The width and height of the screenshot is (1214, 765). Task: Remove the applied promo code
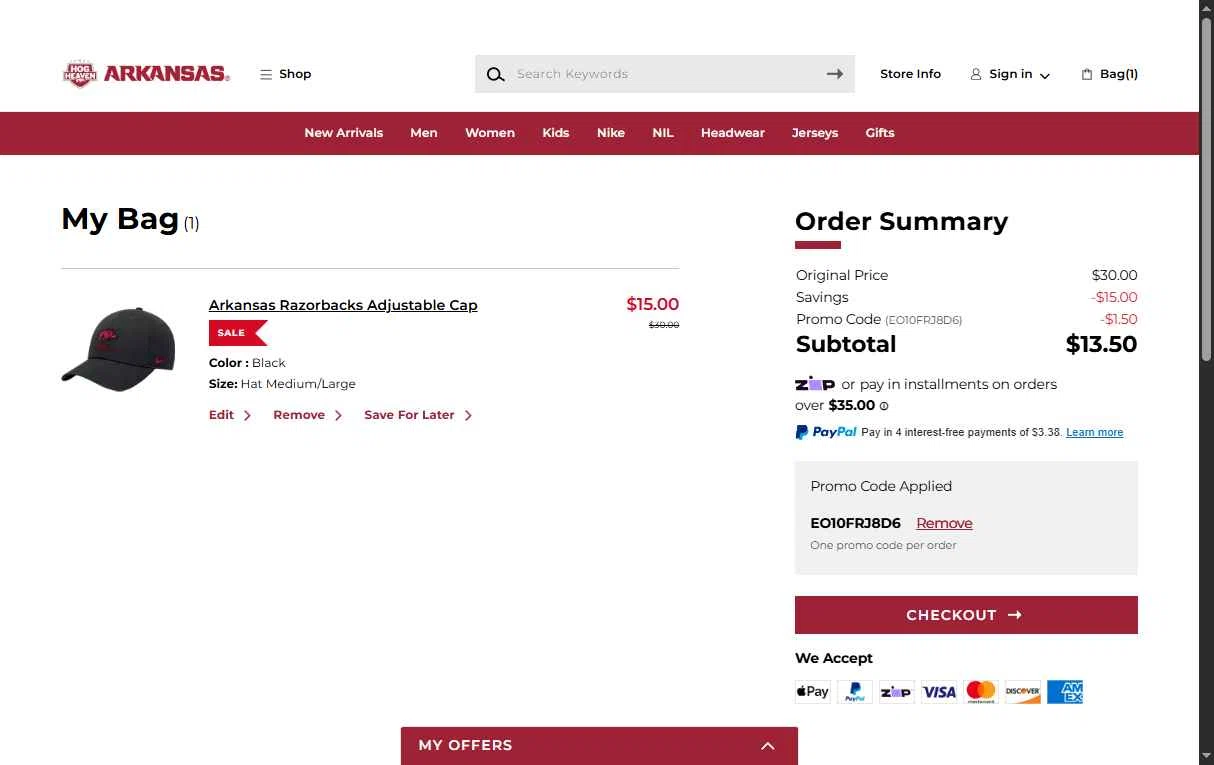944,523
